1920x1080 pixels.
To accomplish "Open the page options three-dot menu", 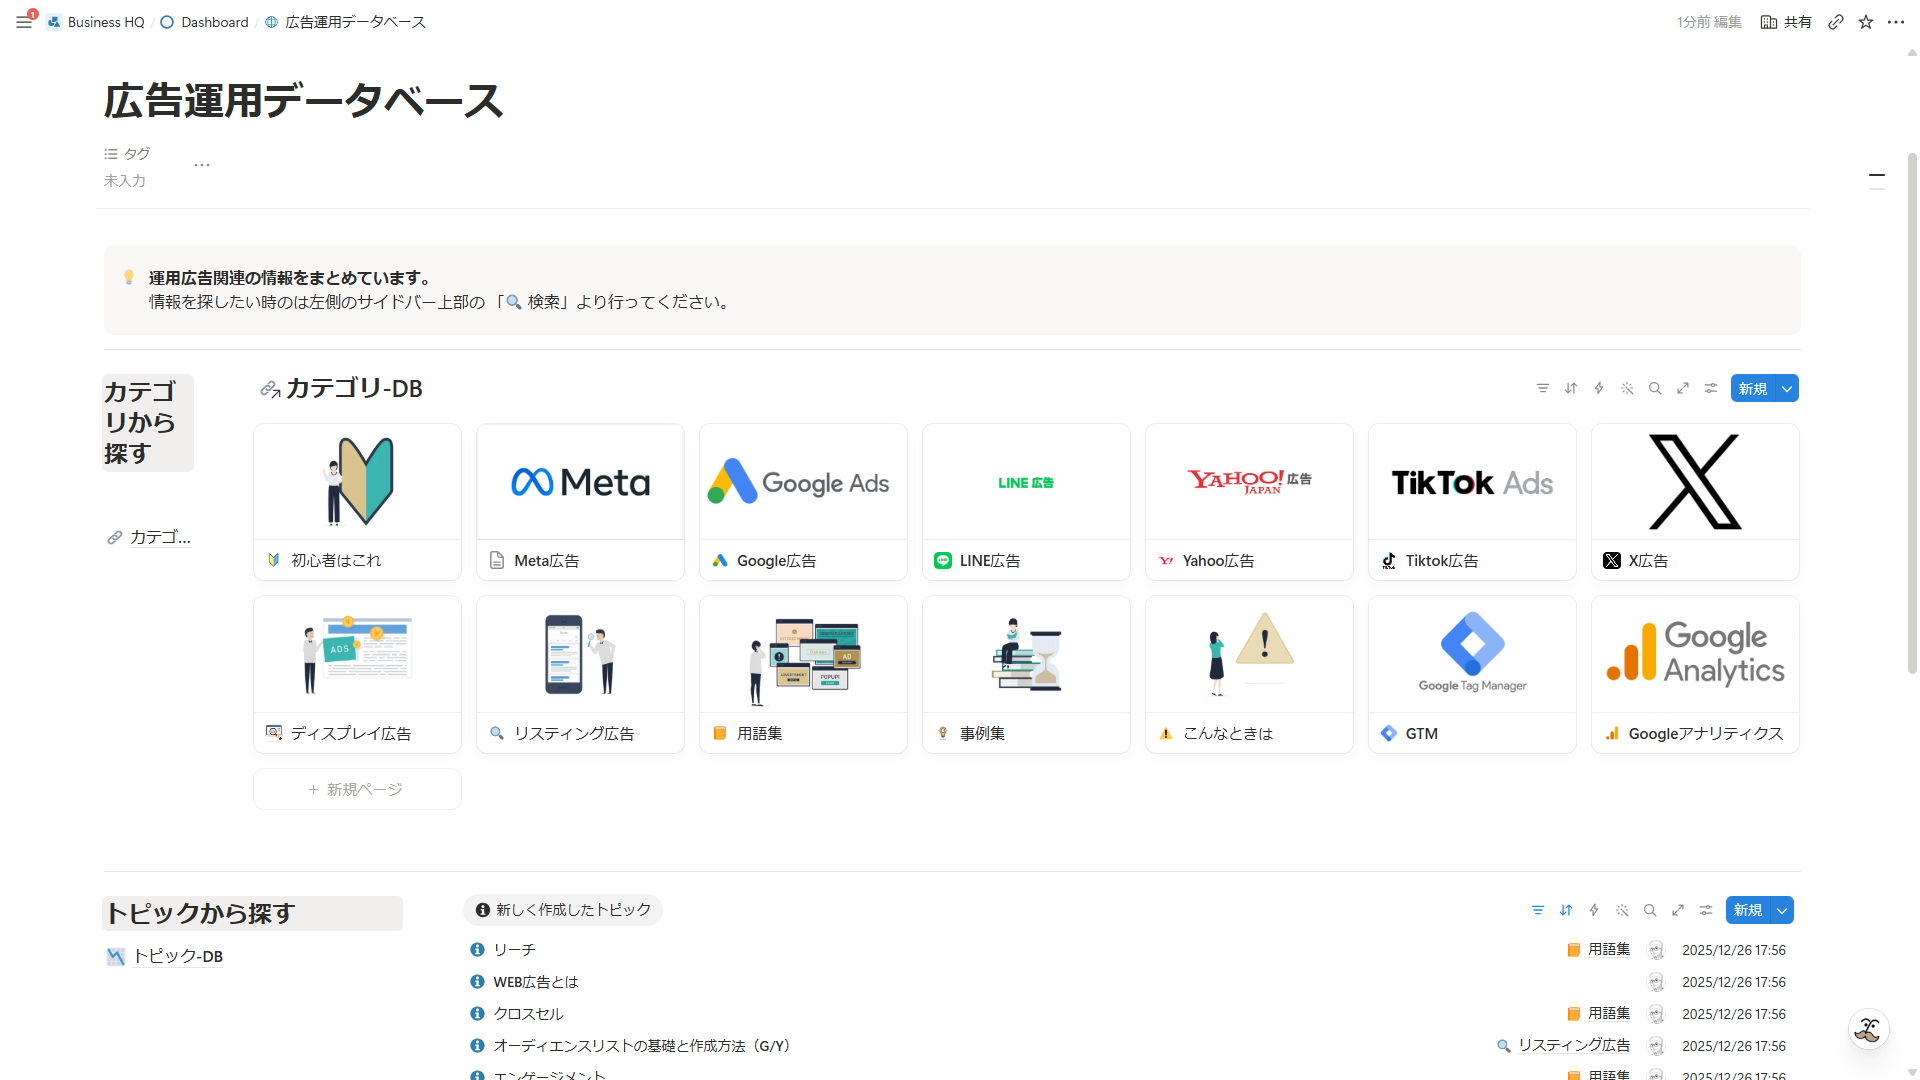I will [x=1896, y=22].
